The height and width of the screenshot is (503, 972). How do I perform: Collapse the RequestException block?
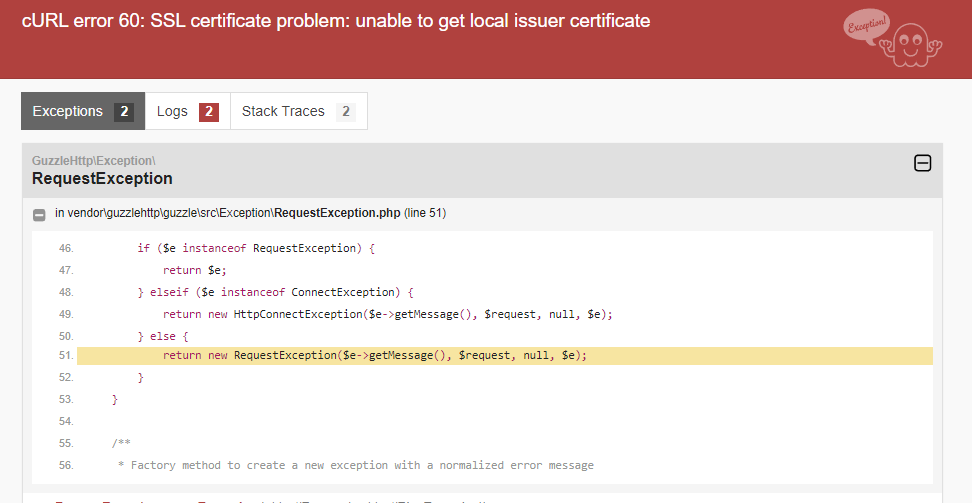point(922,163)
